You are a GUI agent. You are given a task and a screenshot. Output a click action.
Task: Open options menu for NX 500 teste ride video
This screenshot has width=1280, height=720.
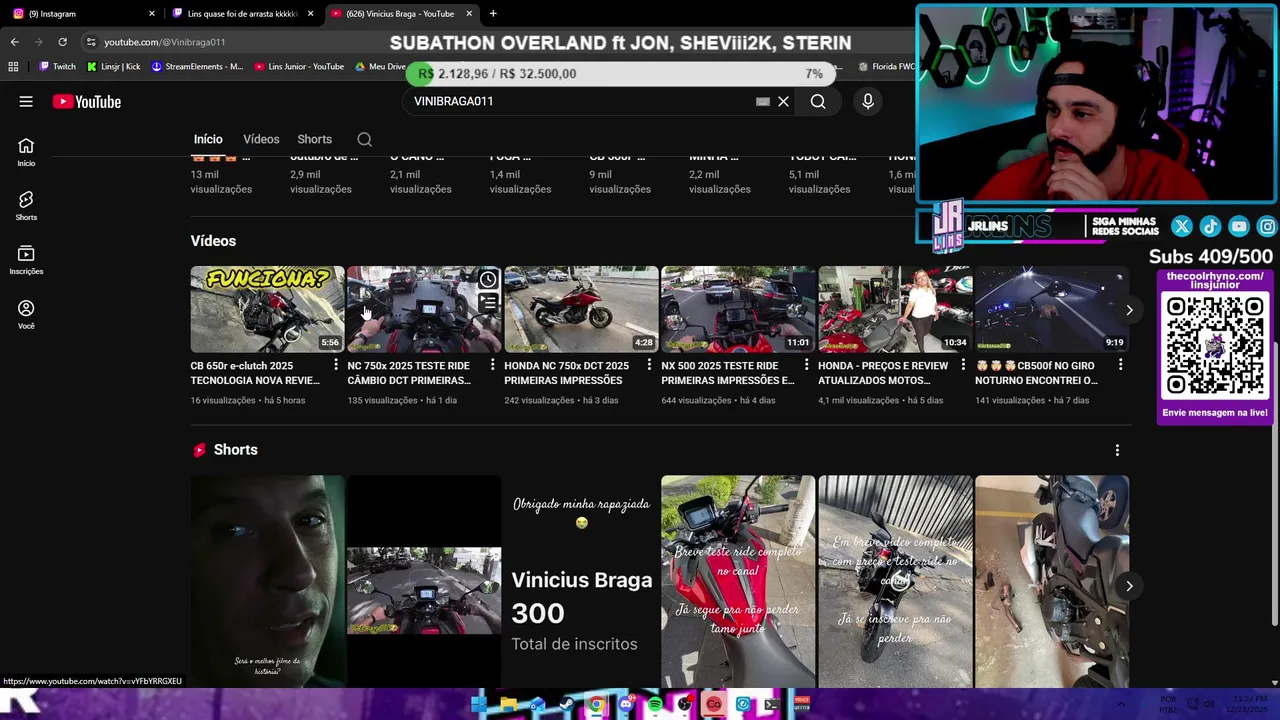click(x=806, y=365)
